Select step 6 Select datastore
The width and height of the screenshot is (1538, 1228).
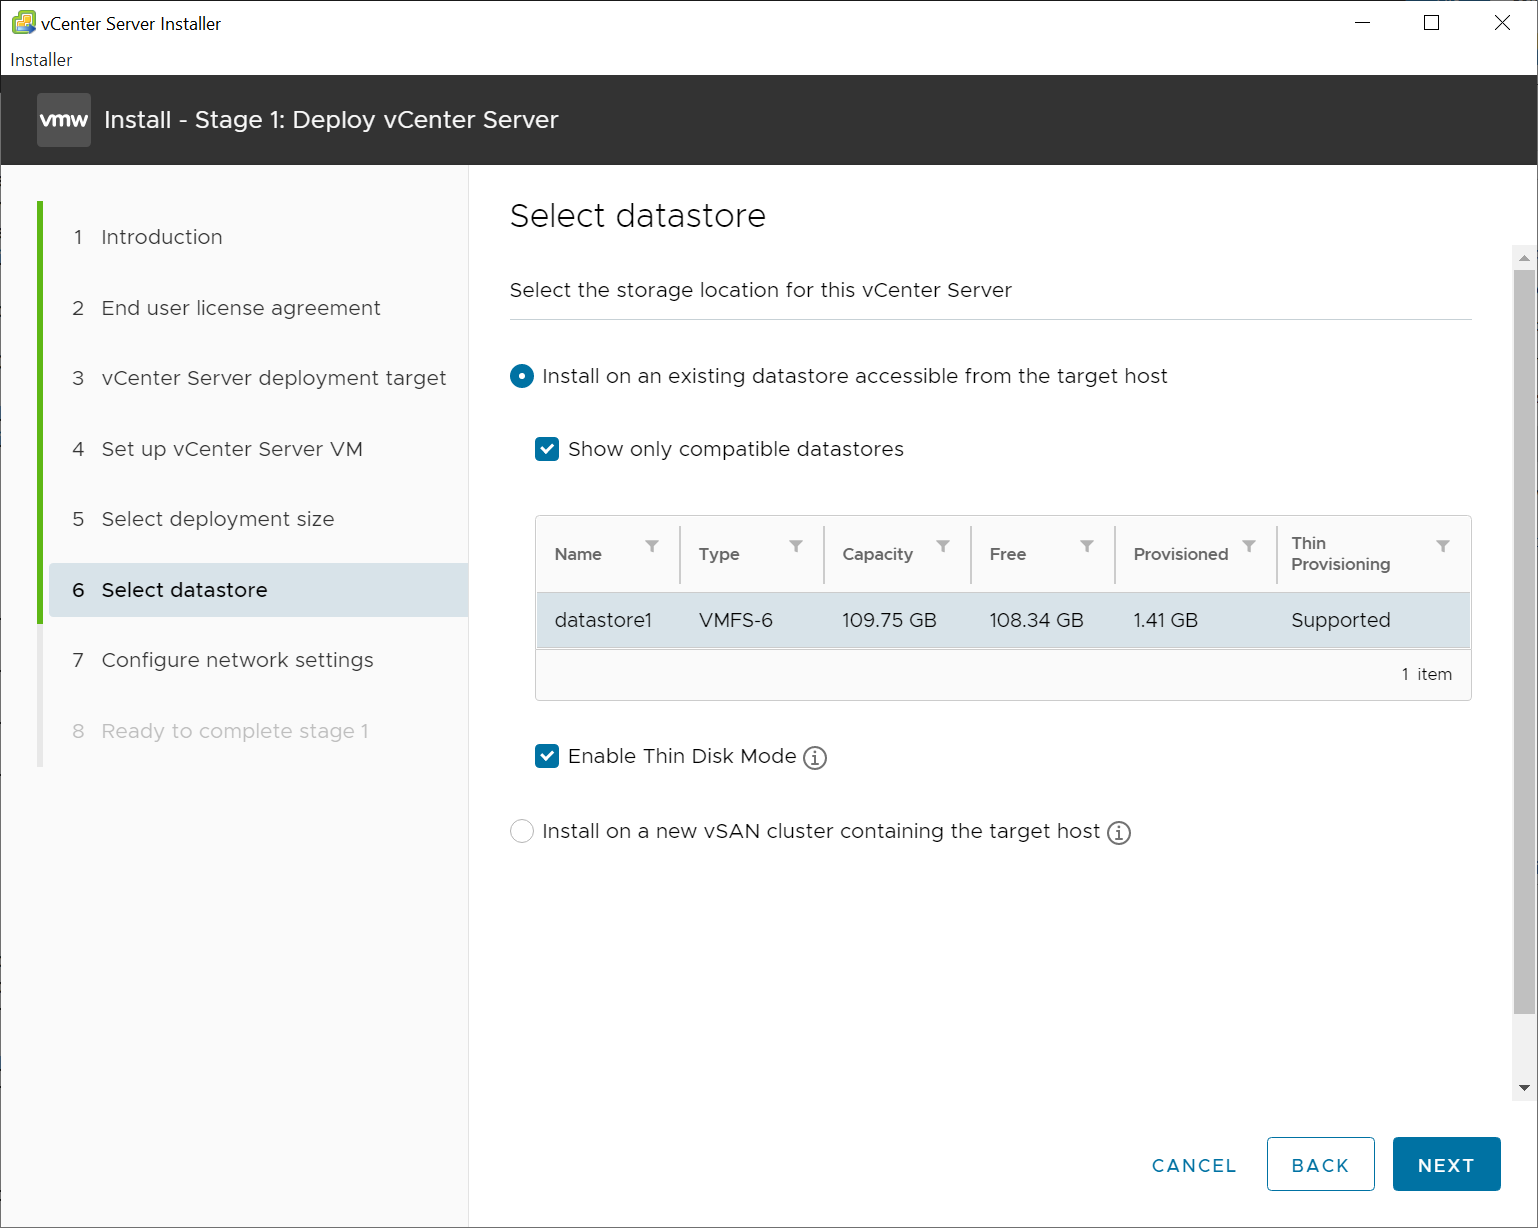click(258, 590)
